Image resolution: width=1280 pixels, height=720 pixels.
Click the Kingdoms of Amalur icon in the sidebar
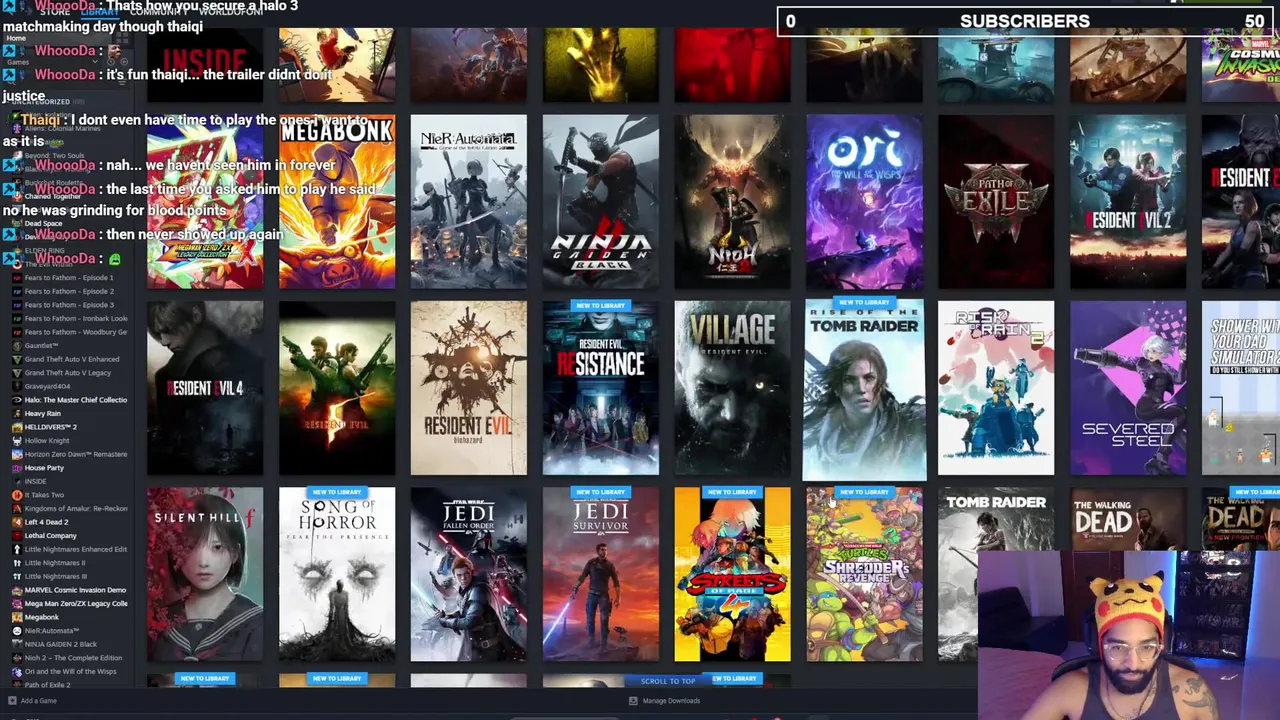(17, 508)
